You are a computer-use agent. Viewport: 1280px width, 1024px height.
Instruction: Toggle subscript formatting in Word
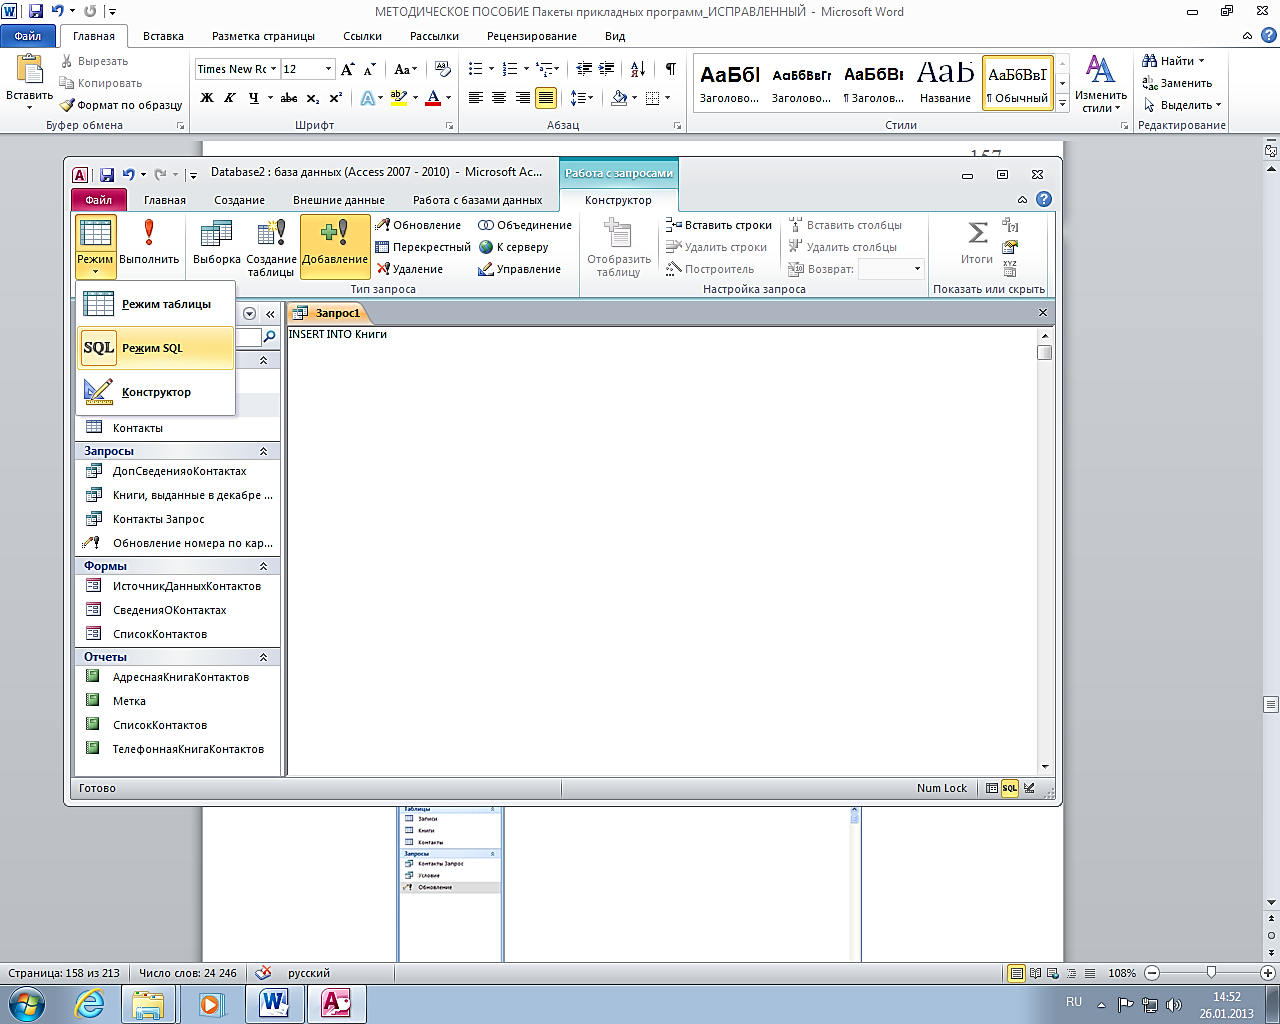[313, 98]
